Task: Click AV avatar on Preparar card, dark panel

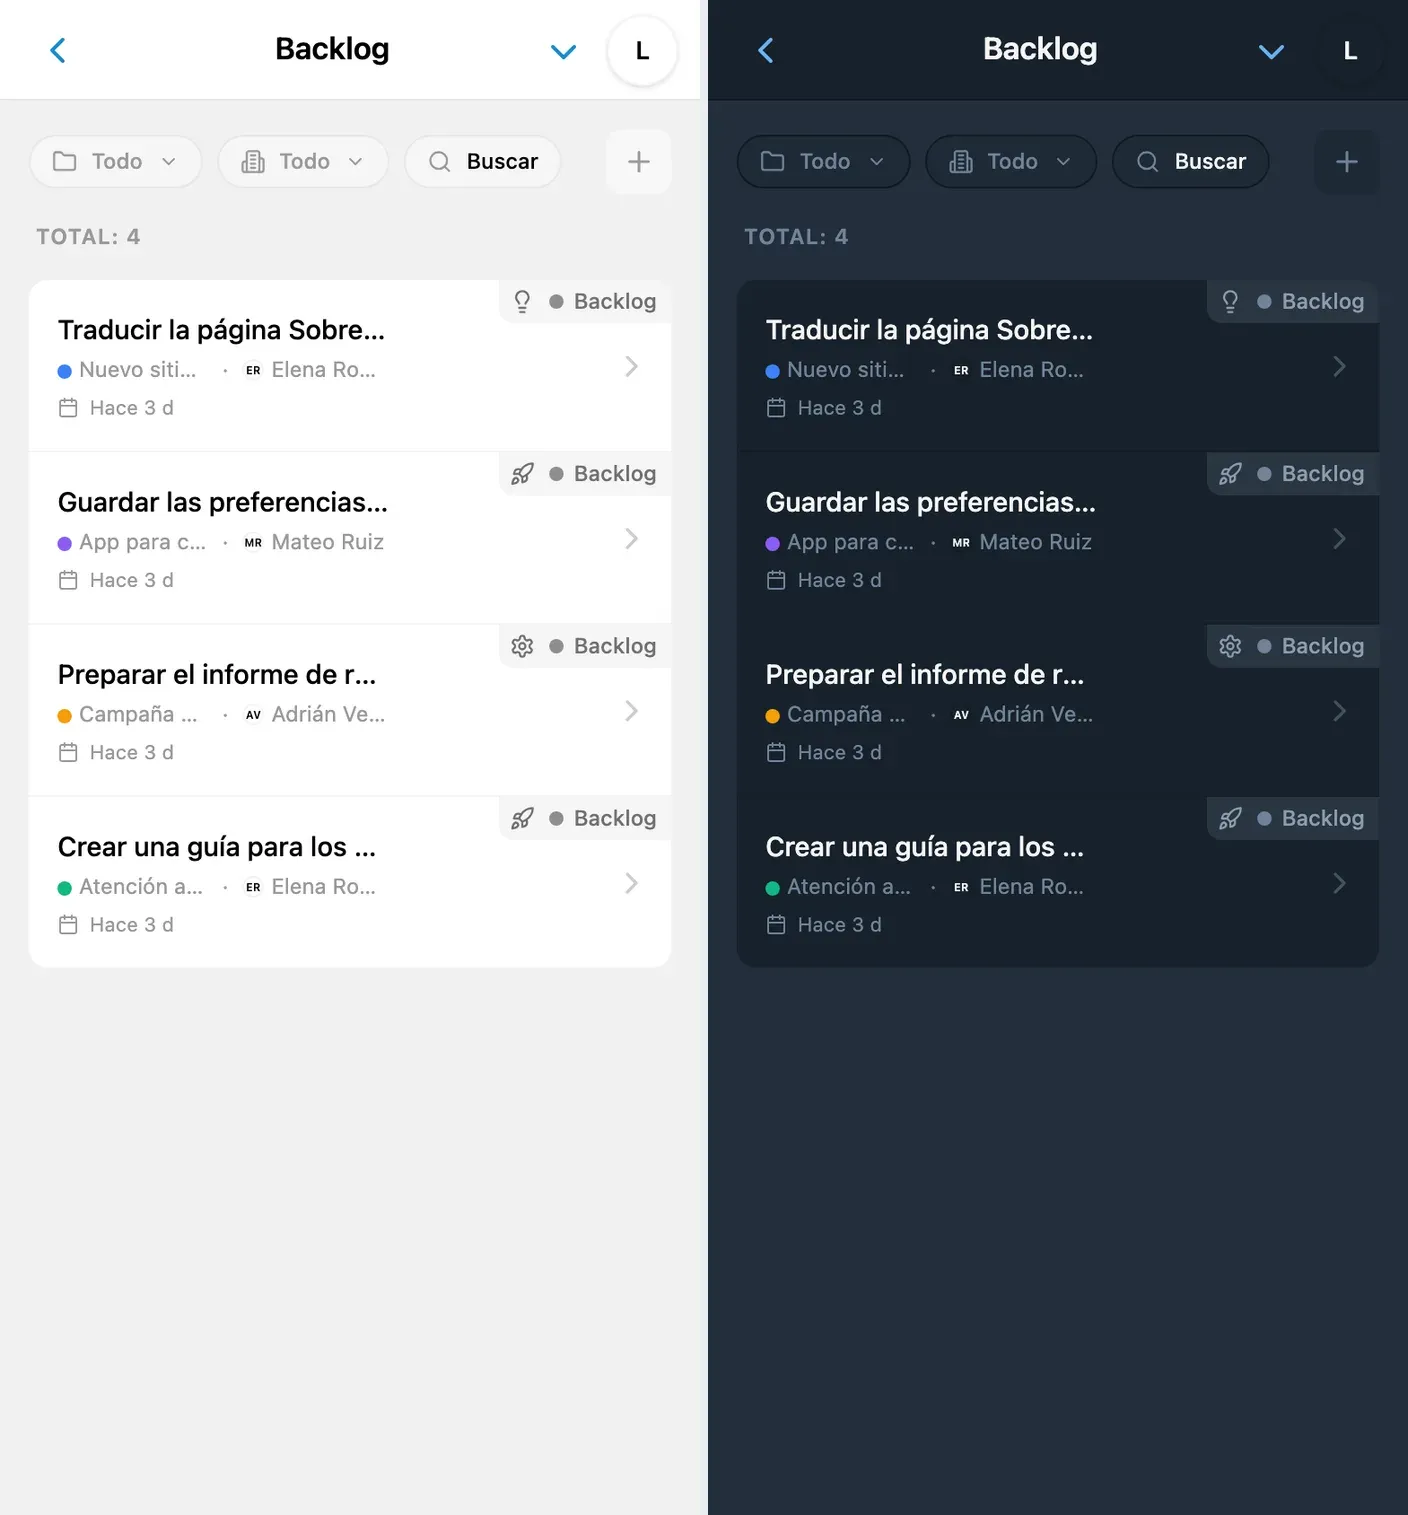Action: 961,714
